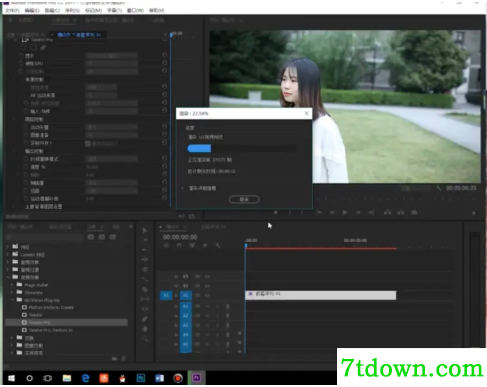
Task: Click the rectangle mask tool under Twixtor Pro
Action: pos(33,48)
